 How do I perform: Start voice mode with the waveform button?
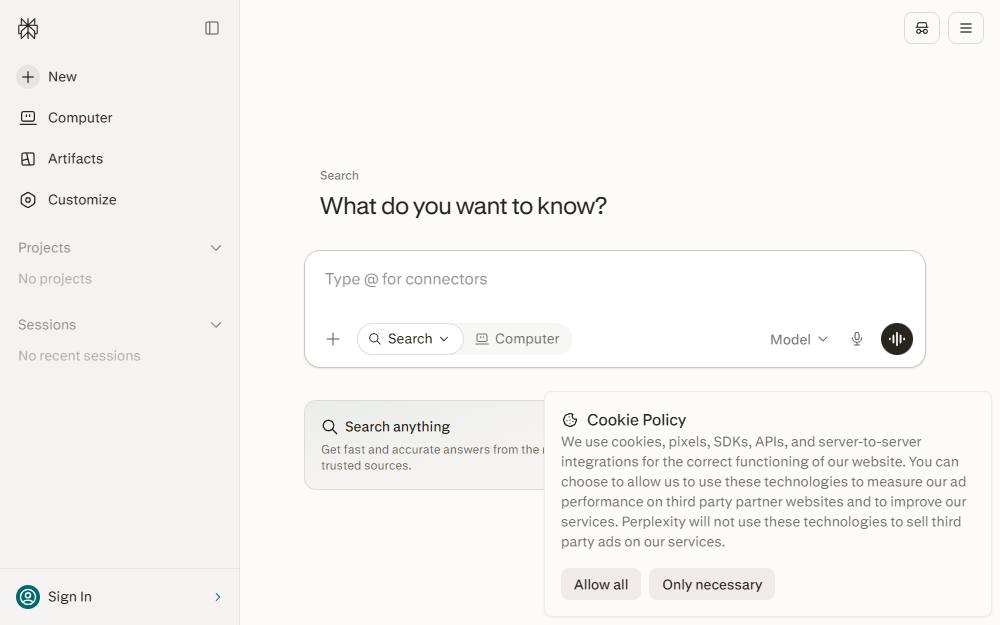point(897,339)
